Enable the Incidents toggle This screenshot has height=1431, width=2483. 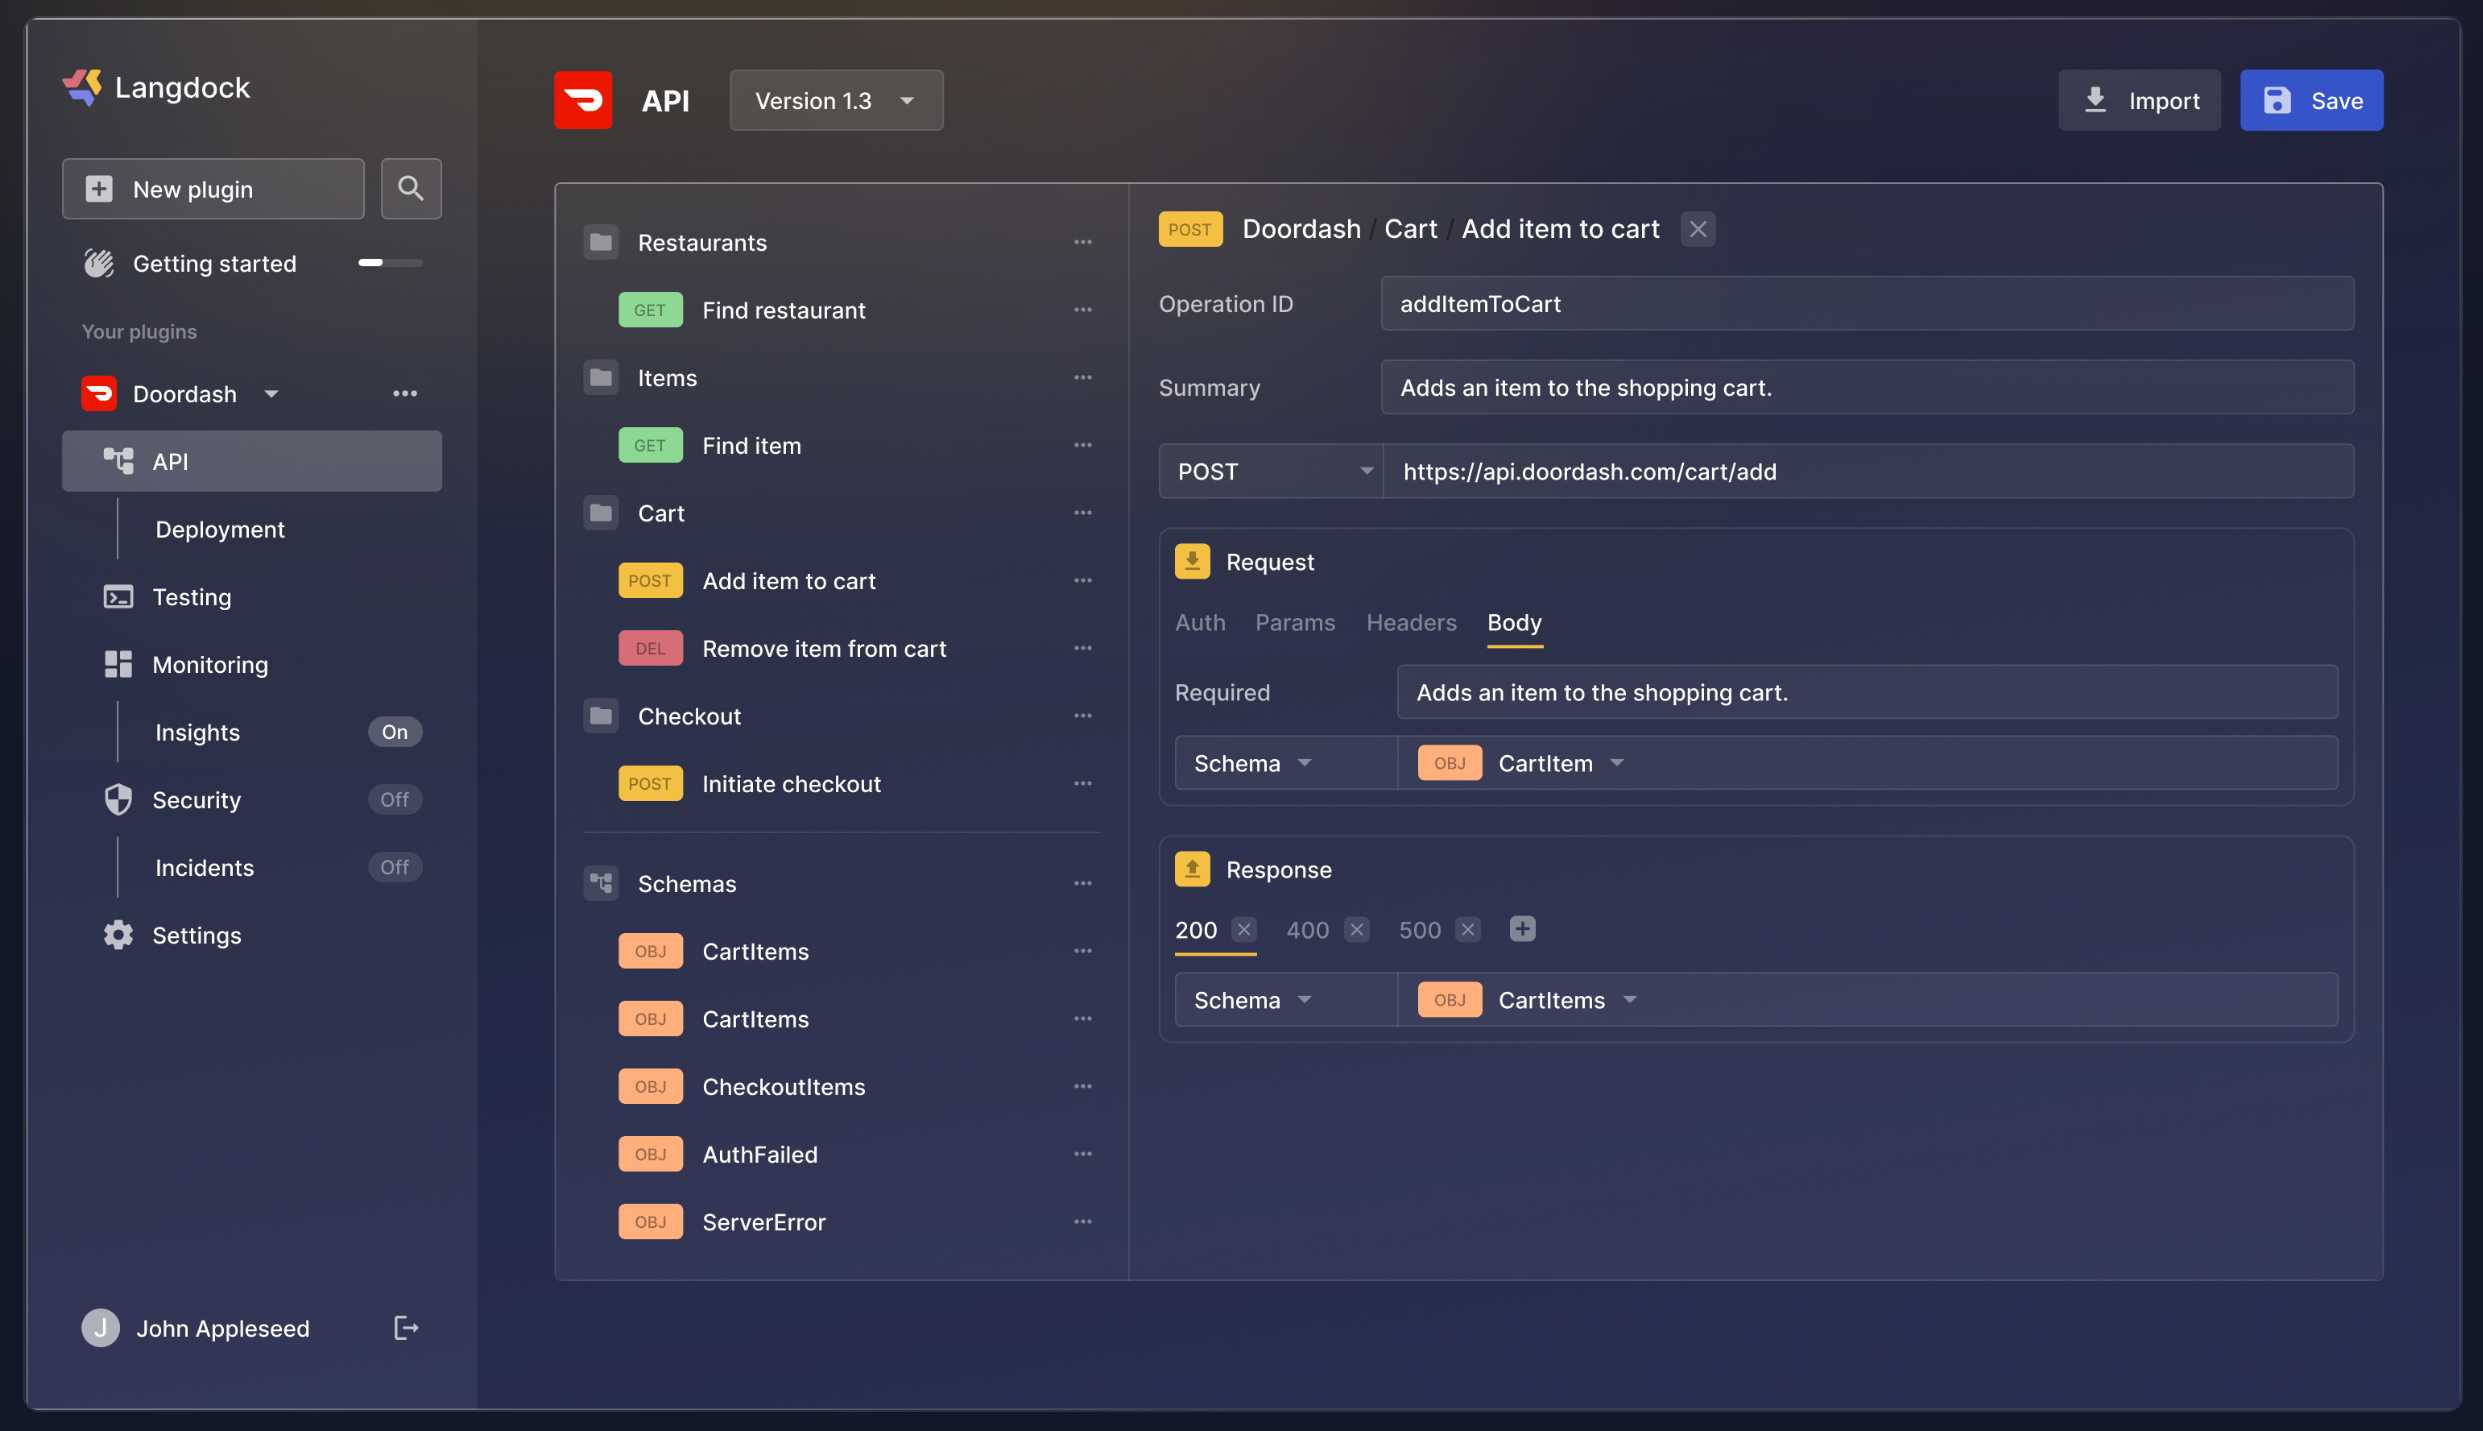(394, 868)
